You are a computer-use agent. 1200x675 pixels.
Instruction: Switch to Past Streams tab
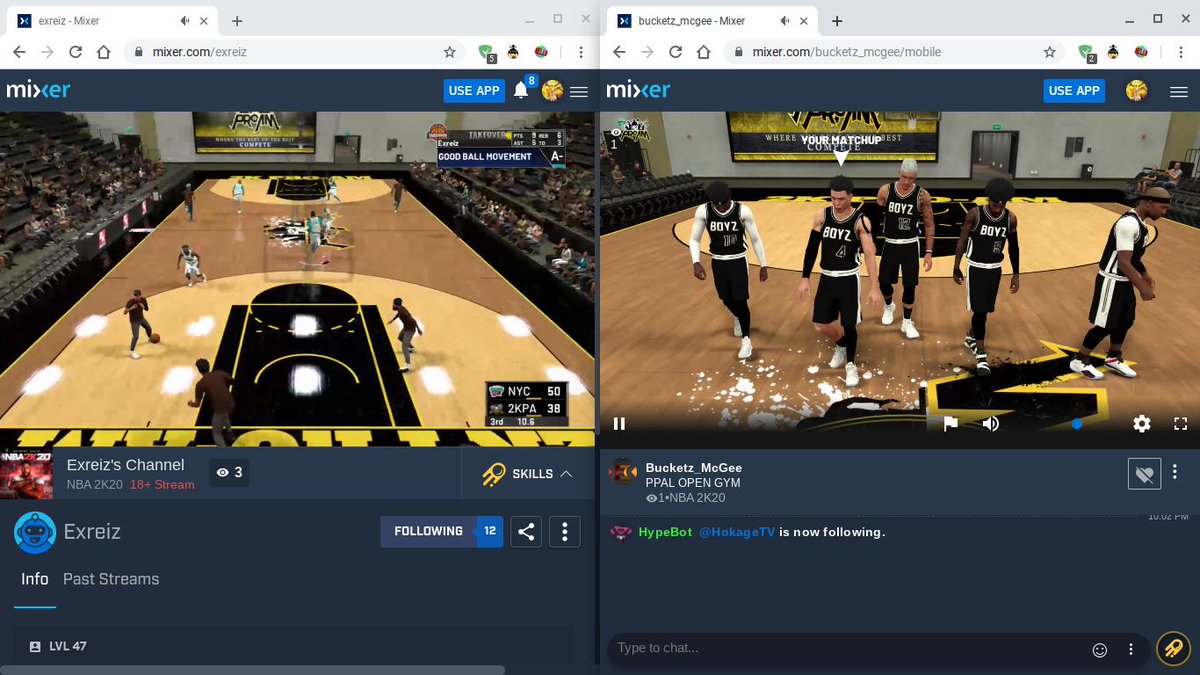point(111,579)
